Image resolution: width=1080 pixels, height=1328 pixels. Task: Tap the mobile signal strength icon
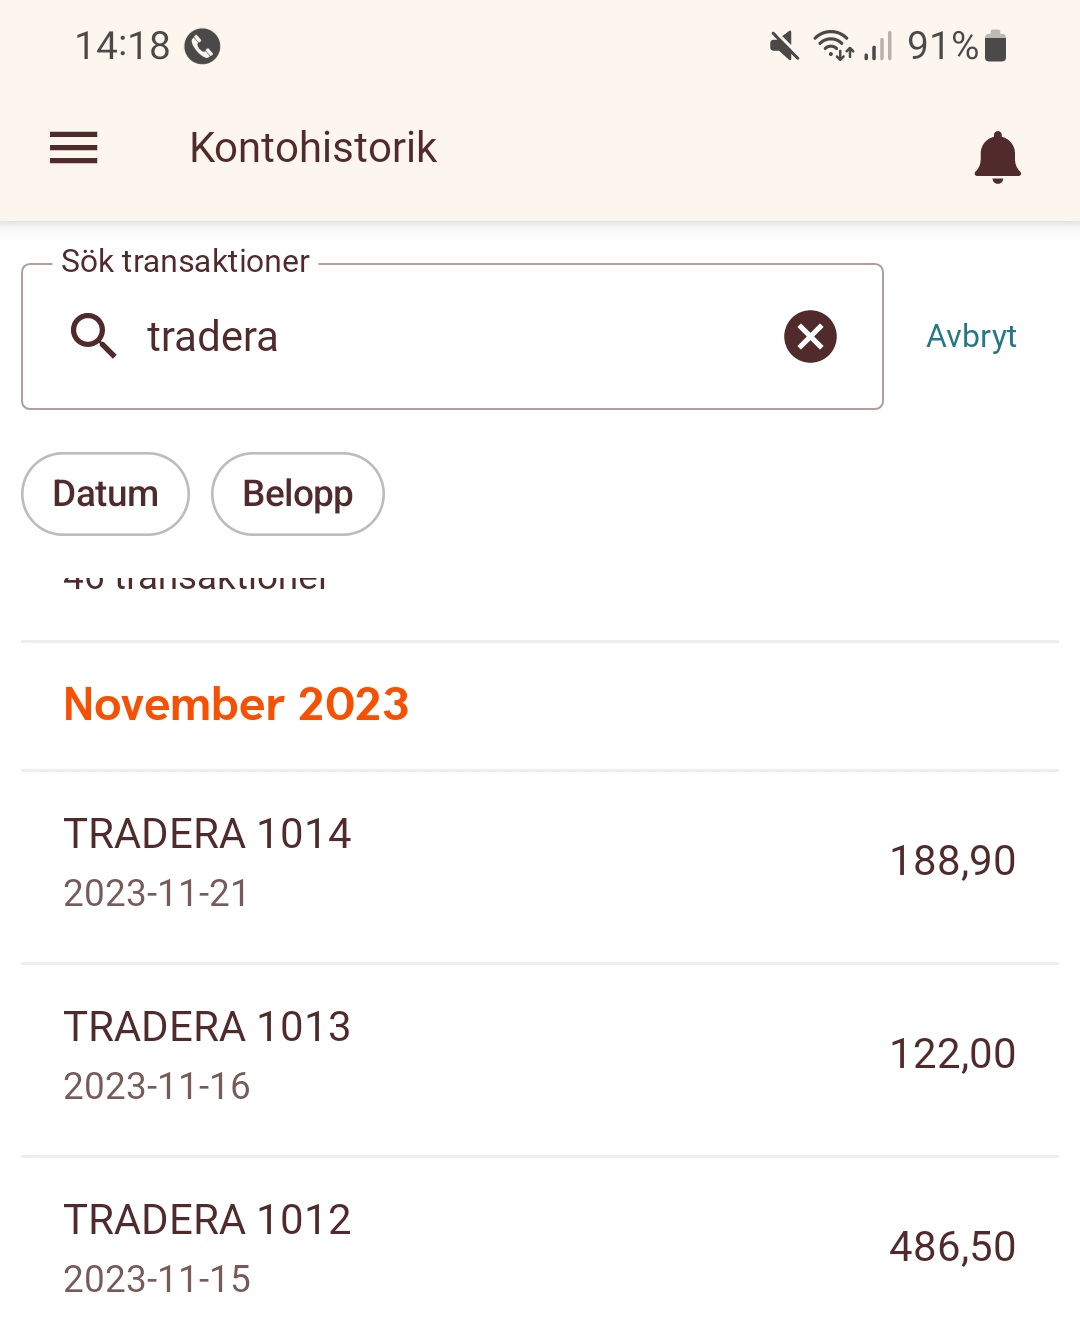click(x=878, y=46)
